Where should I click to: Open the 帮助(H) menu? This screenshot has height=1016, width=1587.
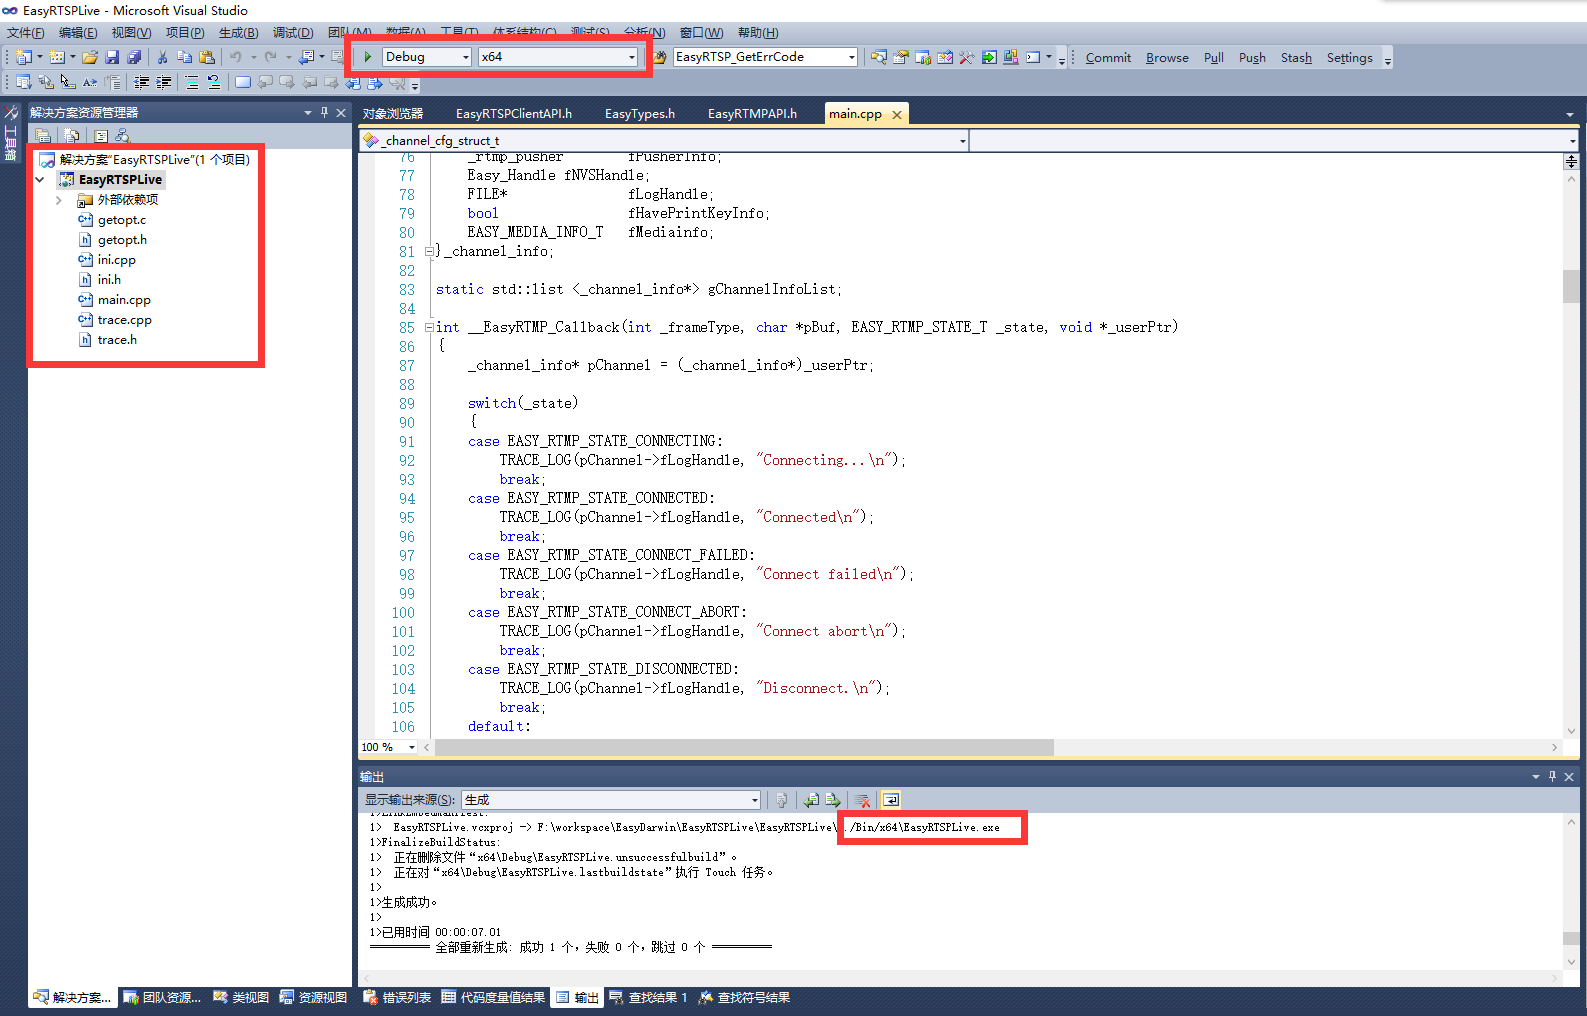pyautogui.click(x=758, y=33)
